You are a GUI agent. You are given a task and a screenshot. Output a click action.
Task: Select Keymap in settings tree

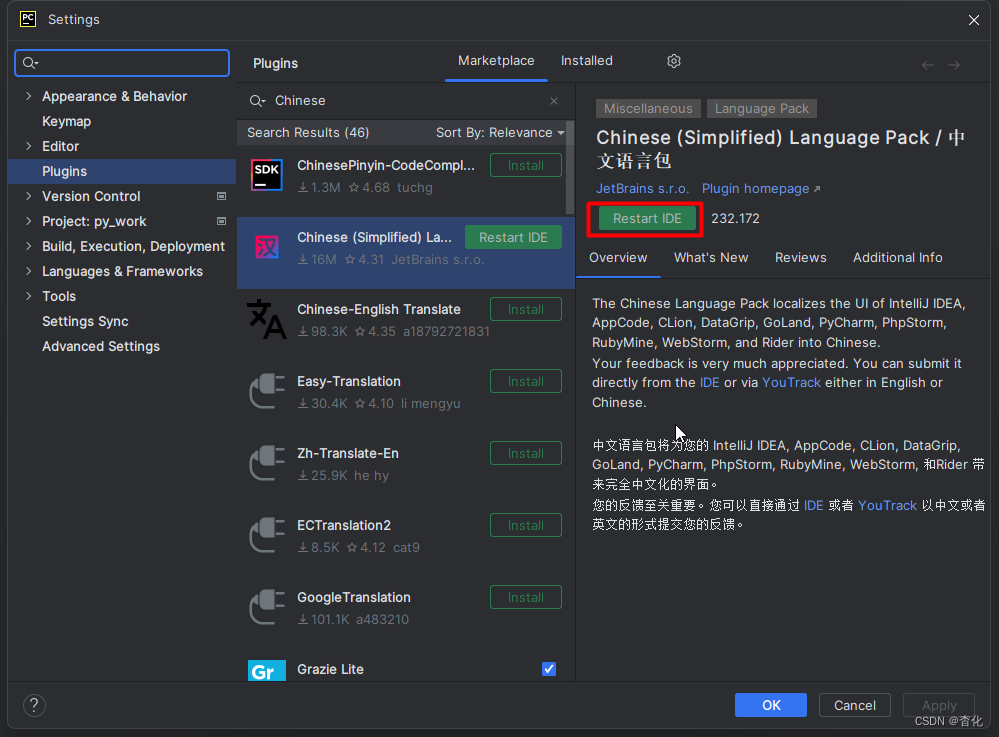point(66,121)
